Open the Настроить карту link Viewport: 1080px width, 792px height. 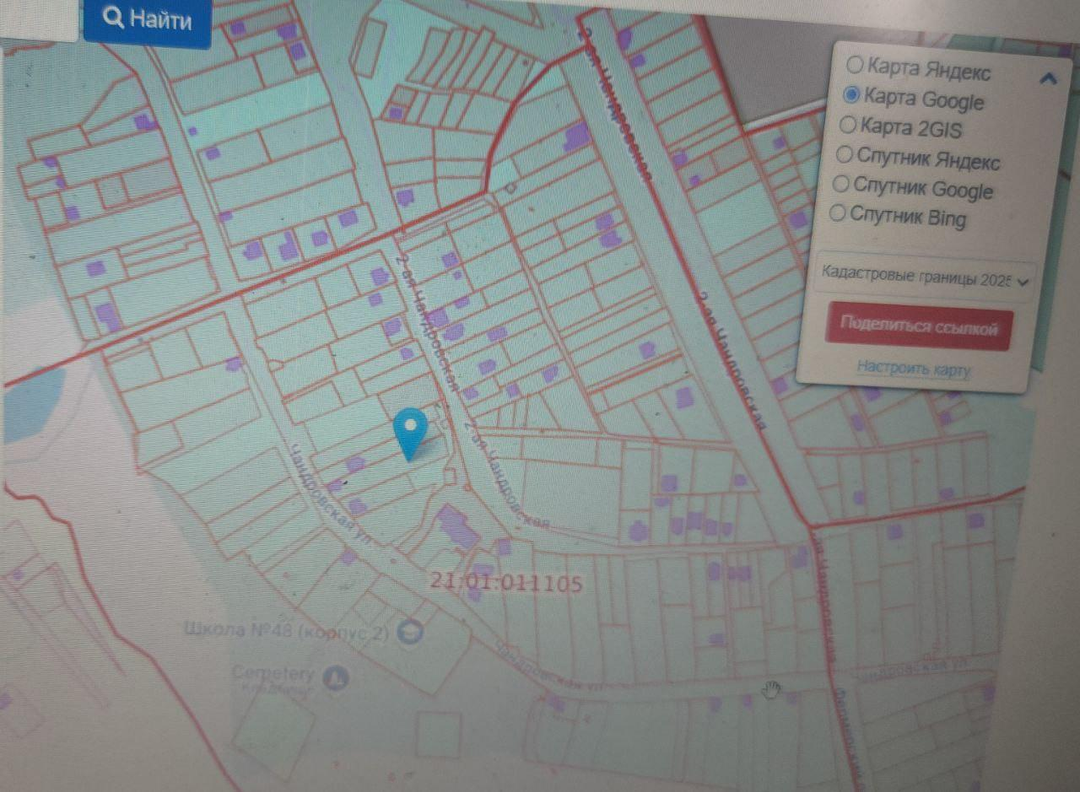[913, 369]
